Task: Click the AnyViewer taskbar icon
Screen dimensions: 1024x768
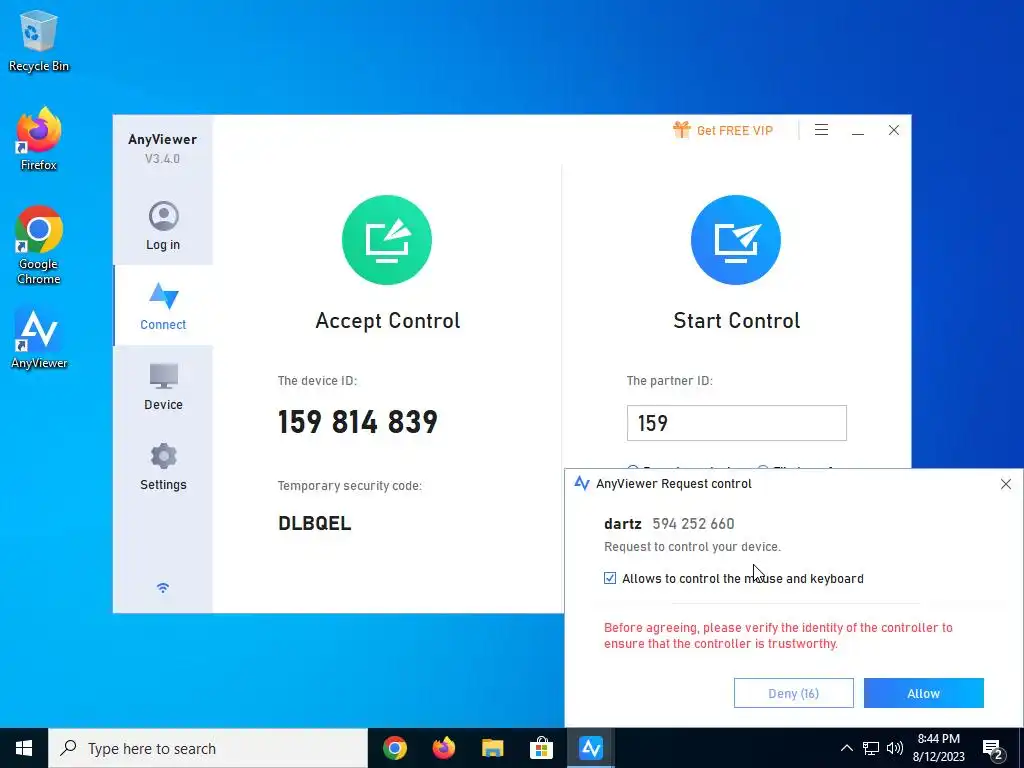Action: (590, 748)
